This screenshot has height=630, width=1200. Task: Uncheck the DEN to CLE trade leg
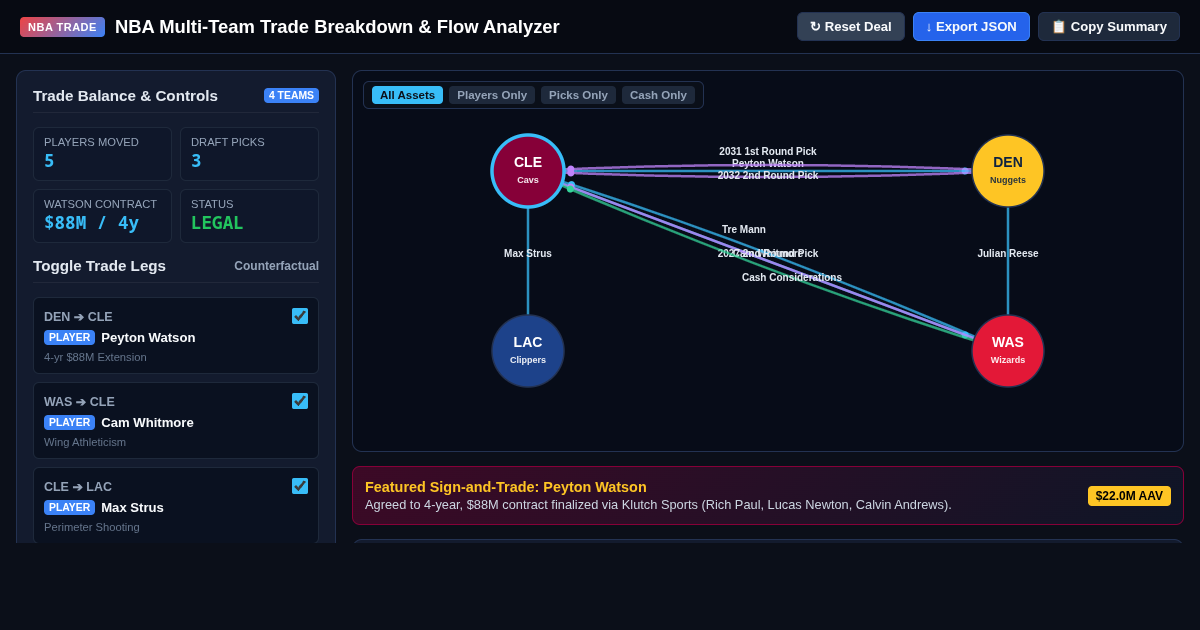300,316
